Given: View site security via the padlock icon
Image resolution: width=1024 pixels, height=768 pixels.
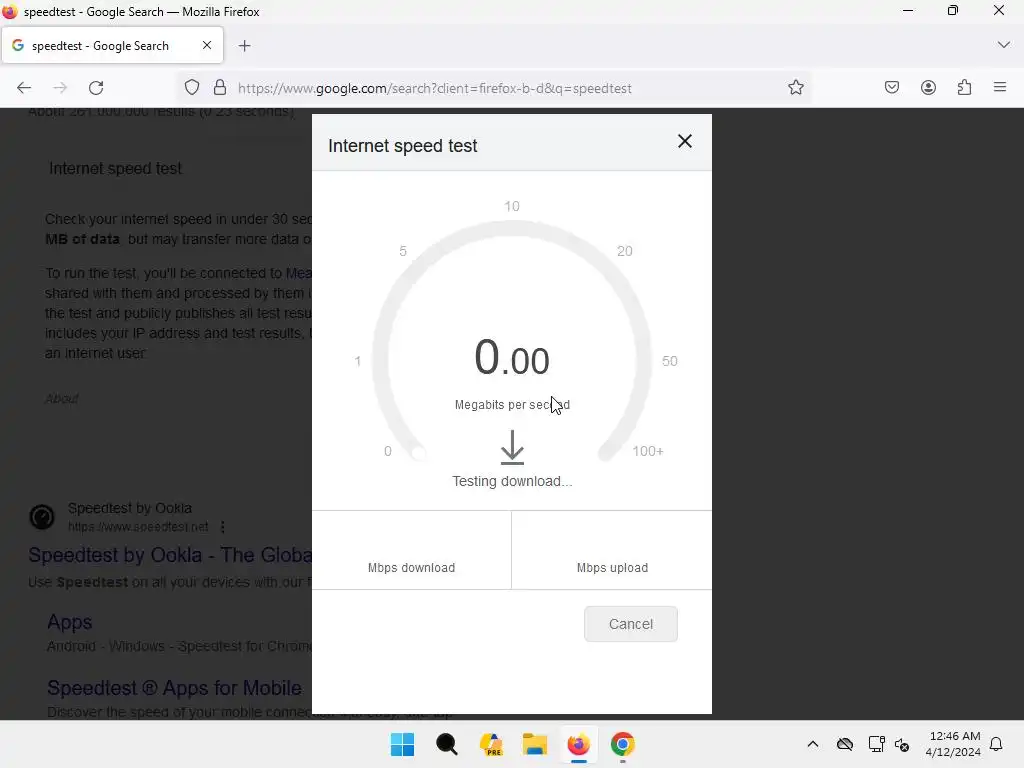Looking at the screenshot, I should coord(220,88).
